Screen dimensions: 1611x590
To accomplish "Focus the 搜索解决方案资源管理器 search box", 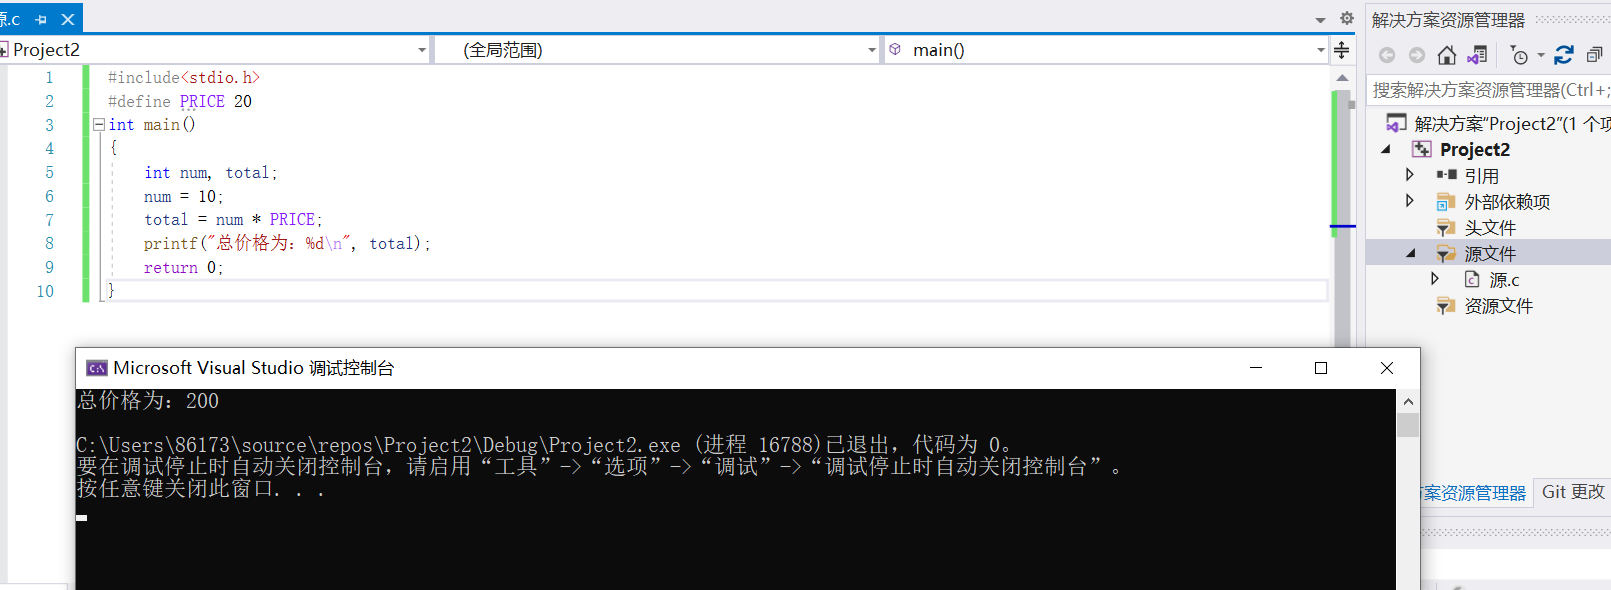I will pyautogui.click(x=1488, y=90).
